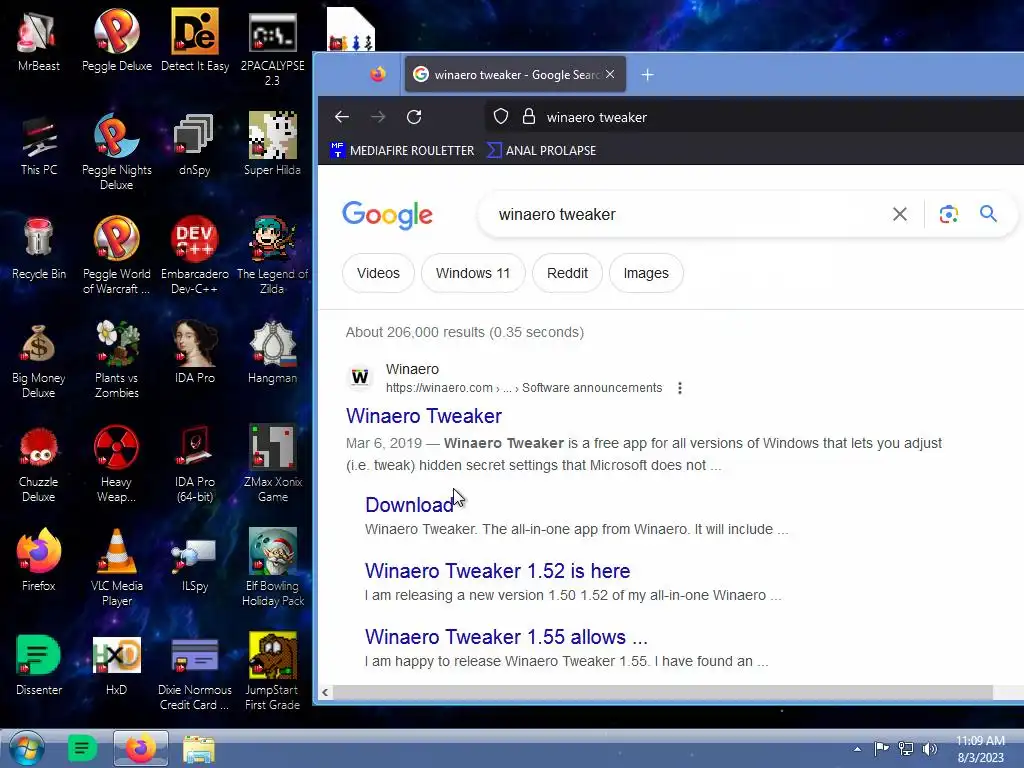Viewport: 1024px width, 768px height.
Task: Click the Firefox address bar
Action: [754, 117]
